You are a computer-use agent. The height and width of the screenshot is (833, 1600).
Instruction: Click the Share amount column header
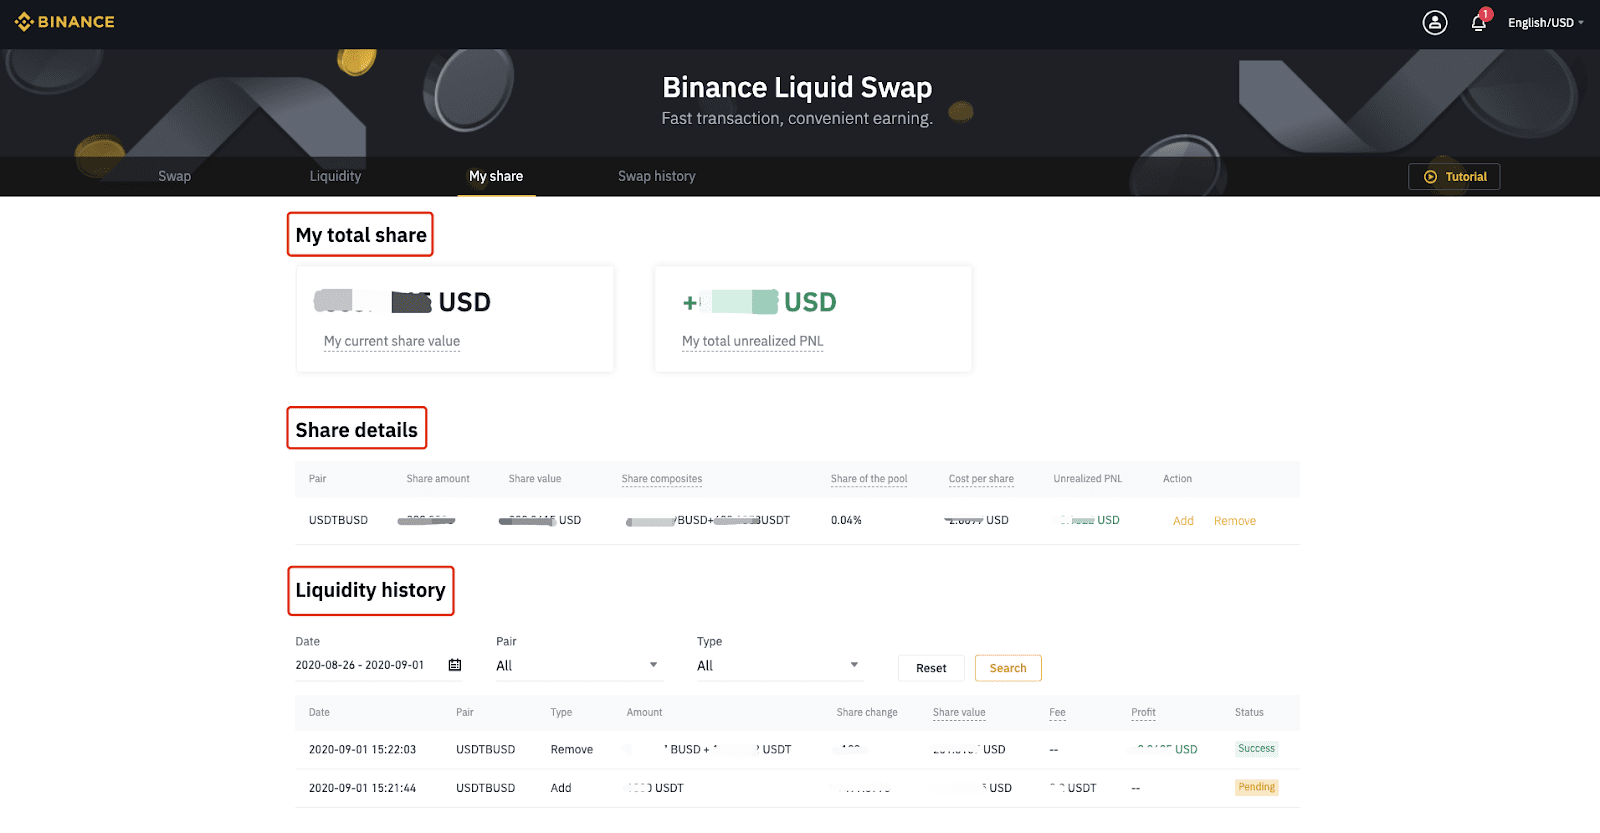(438, 479)
